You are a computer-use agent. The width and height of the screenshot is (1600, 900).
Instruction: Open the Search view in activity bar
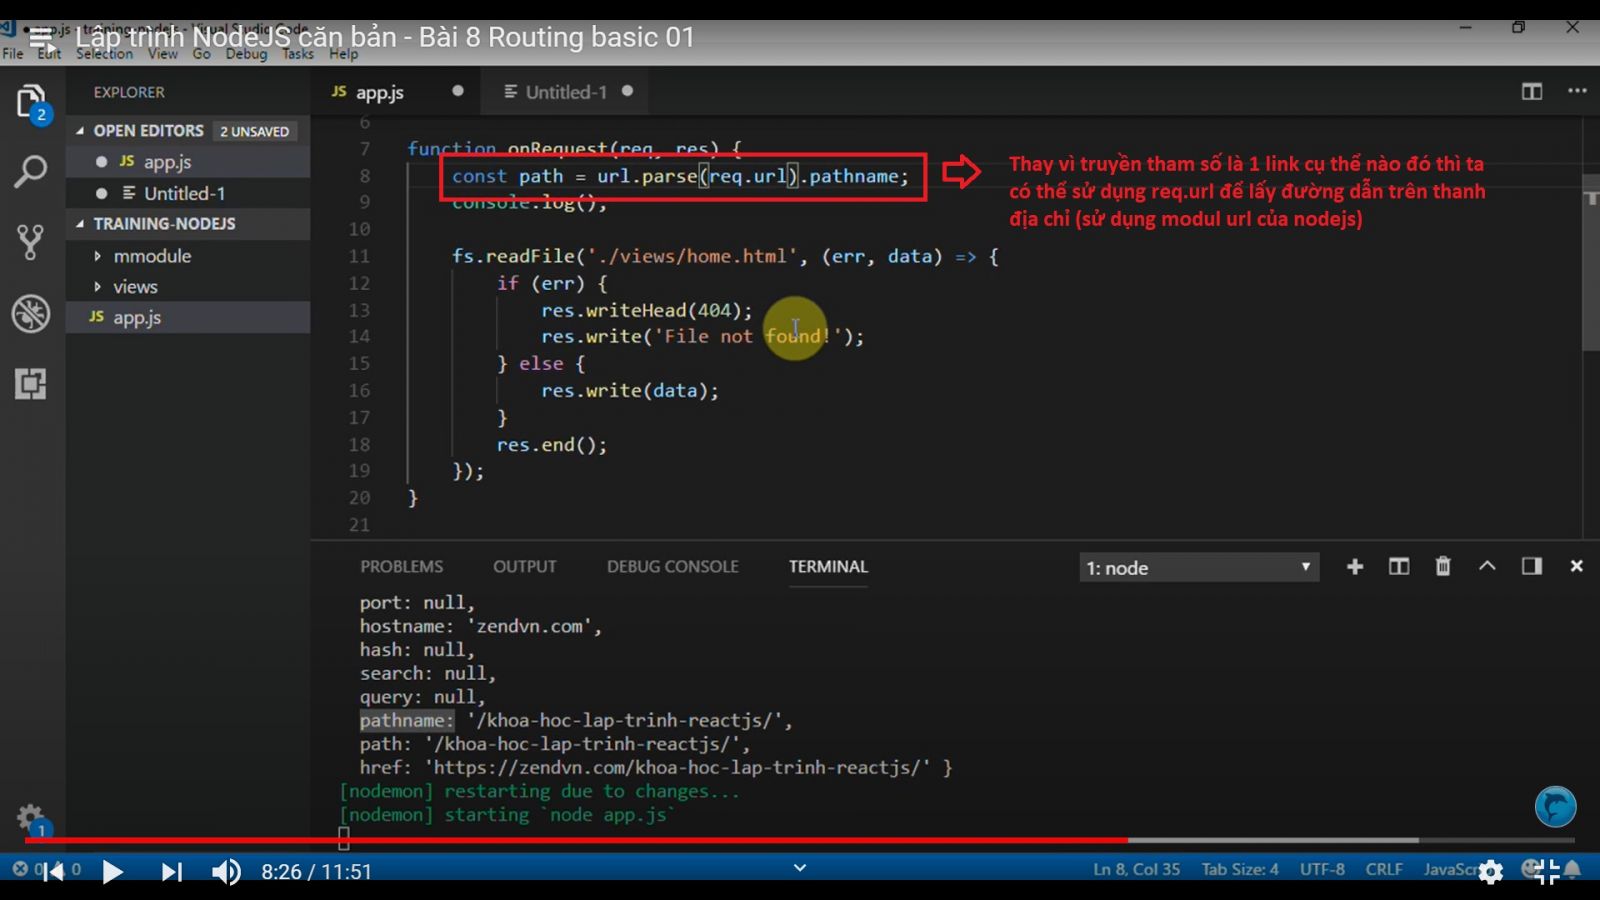(31, 172)
